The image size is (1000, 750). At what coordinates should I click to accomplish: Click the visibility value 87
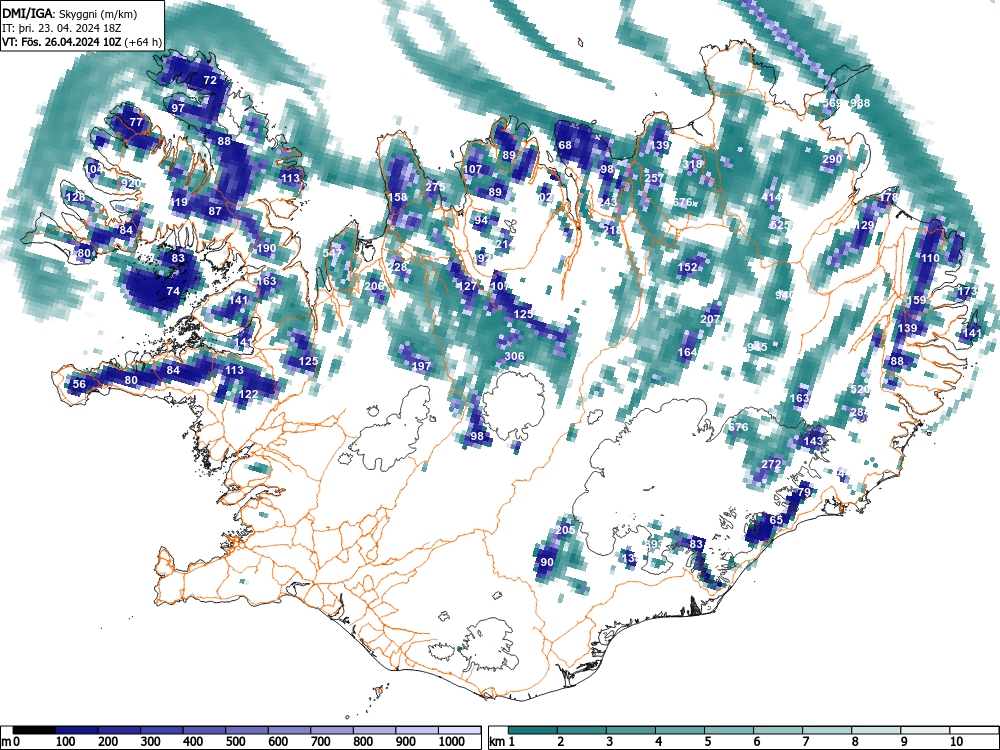point(215,212)
